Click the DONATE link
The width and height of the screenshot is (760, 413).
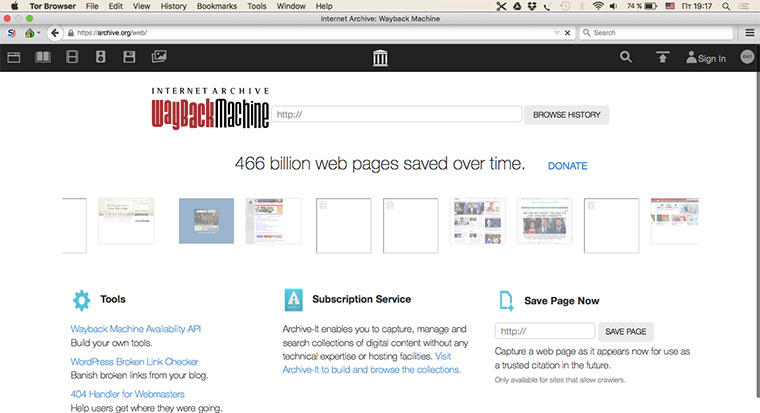pos(567,166)
